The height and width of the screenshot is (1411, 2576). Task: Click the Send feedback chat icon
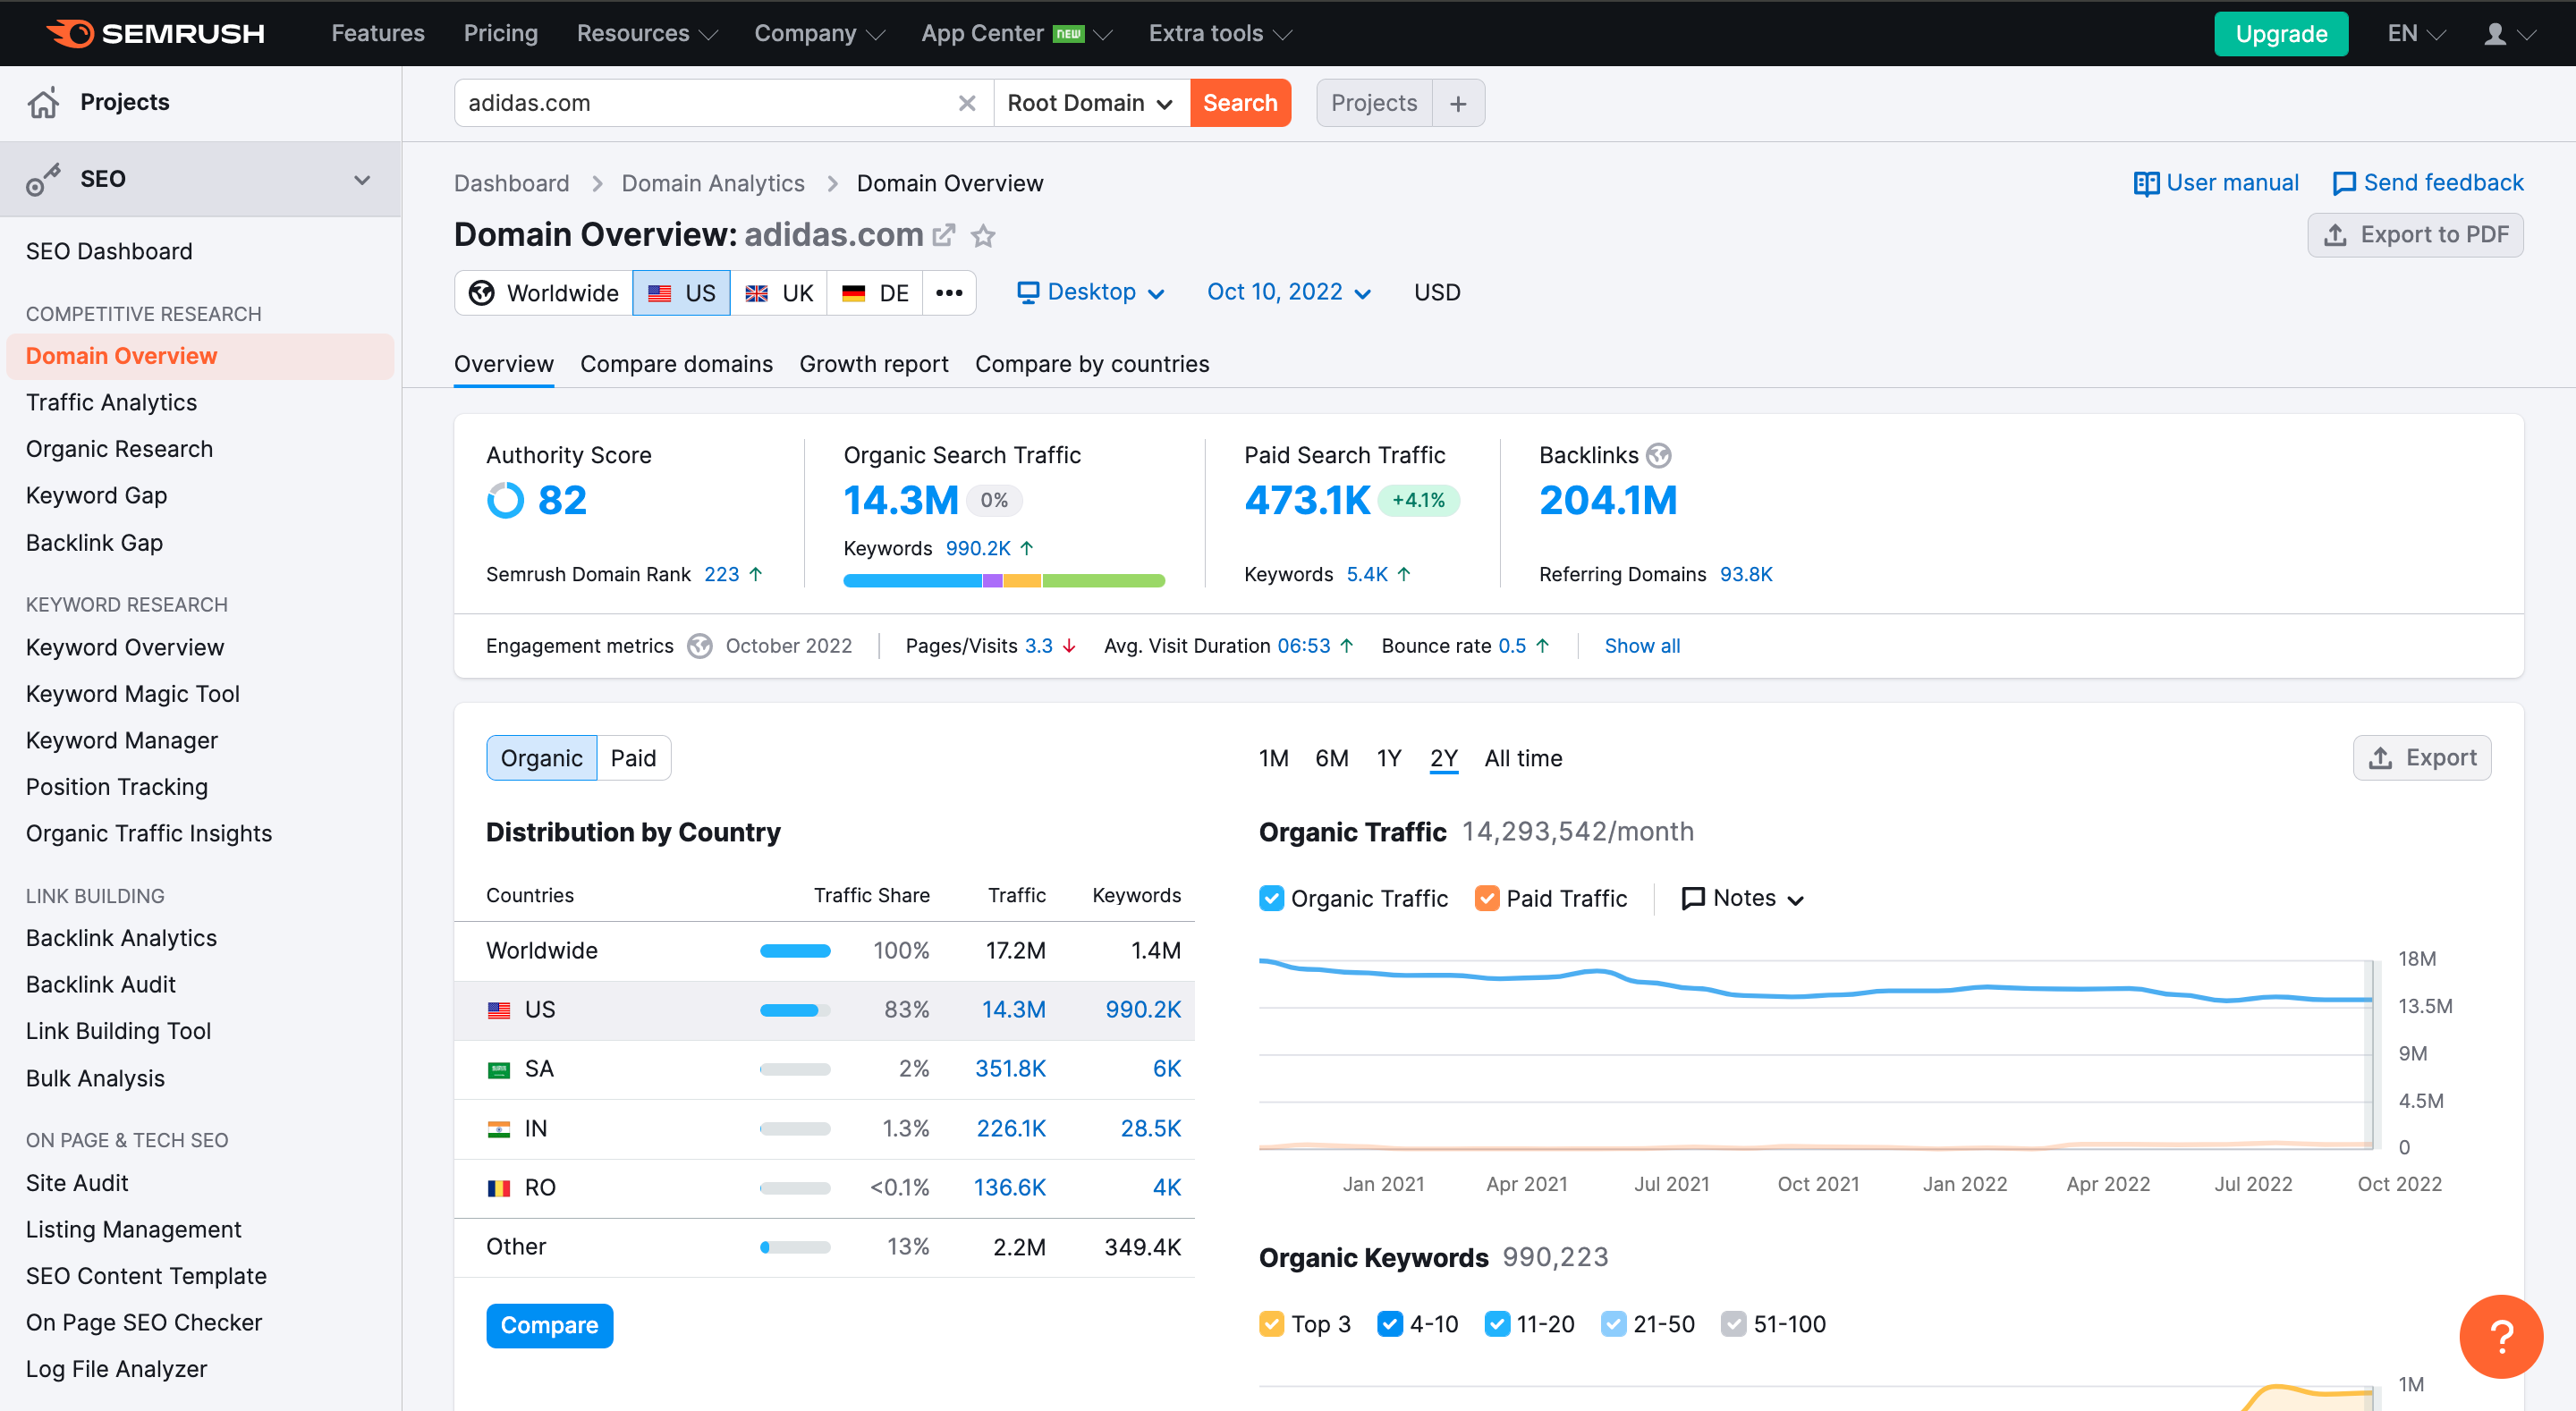(x=2343, y=183)
